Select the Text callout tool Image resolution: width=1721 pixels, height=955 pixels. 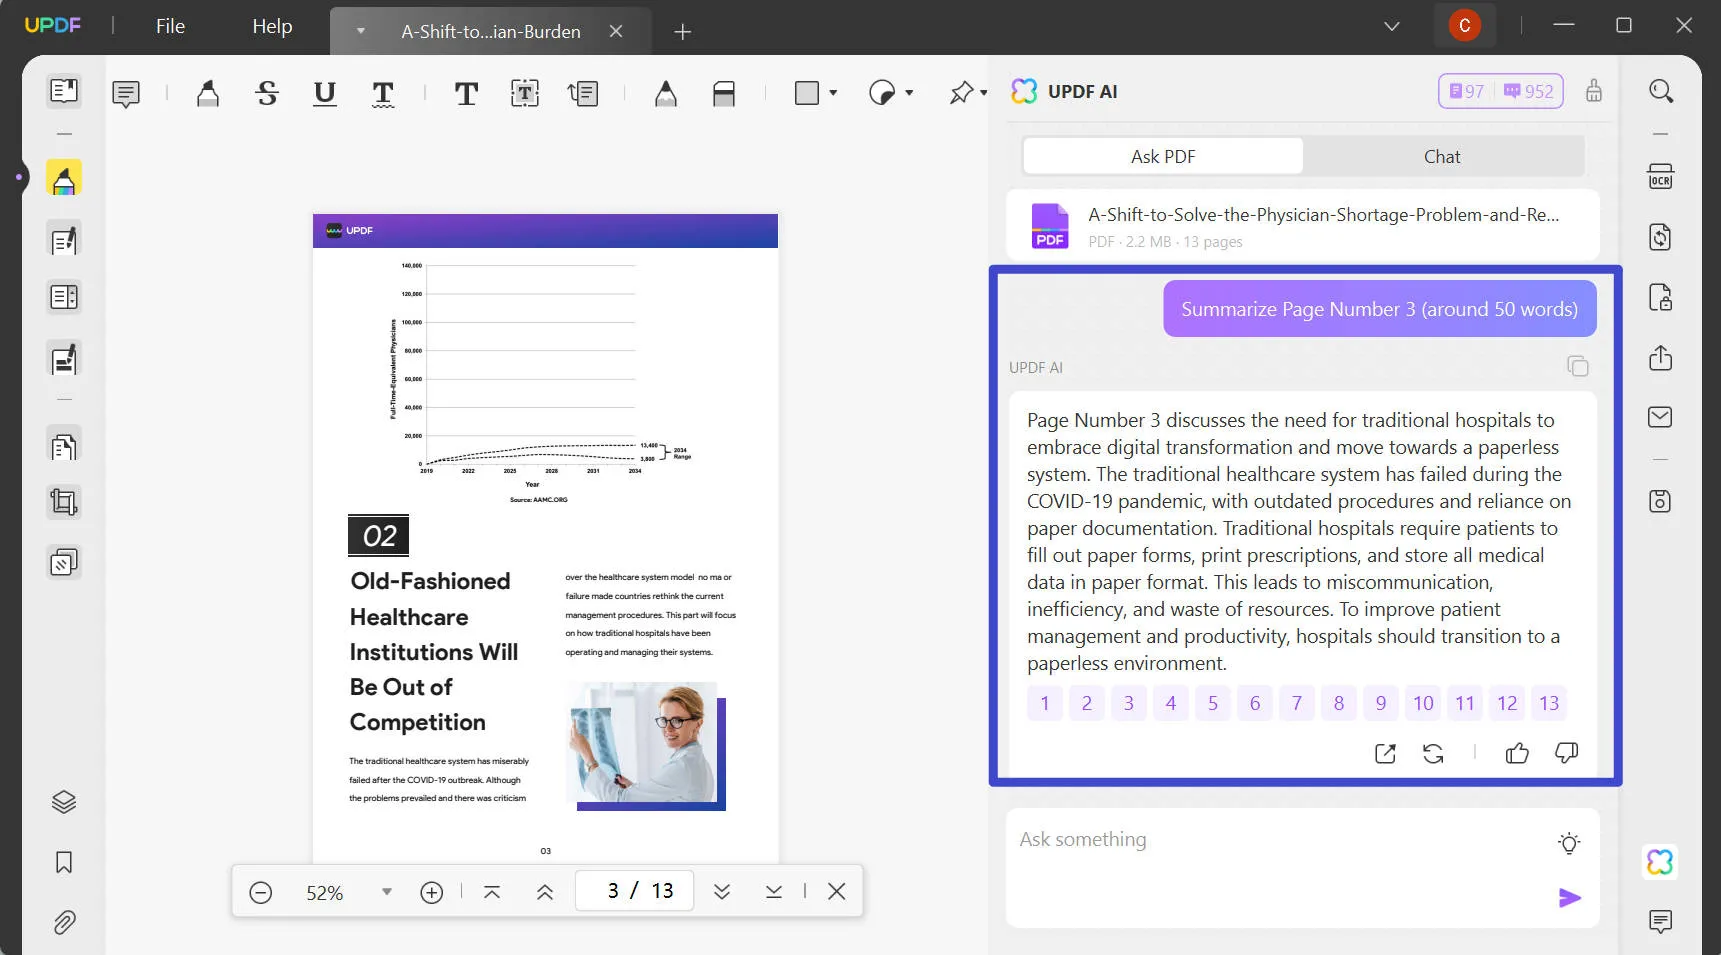pos(583,94)
